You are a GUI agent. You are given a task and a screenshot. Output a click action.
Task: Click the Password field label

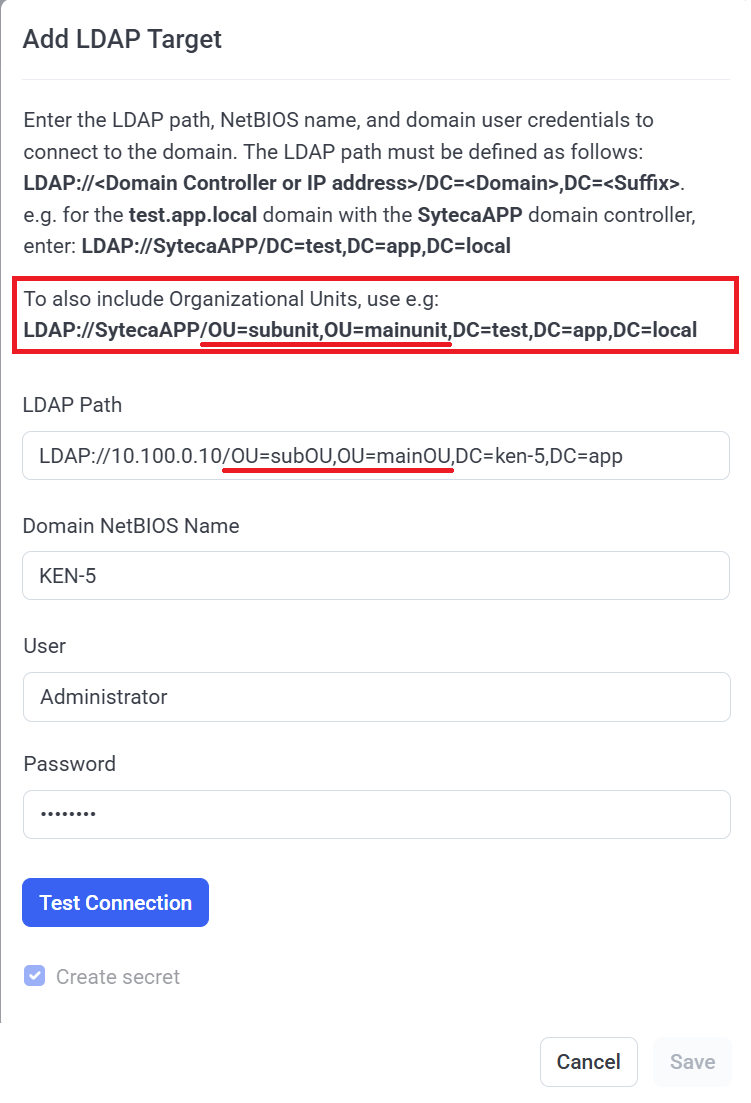[x=69, y=763]
